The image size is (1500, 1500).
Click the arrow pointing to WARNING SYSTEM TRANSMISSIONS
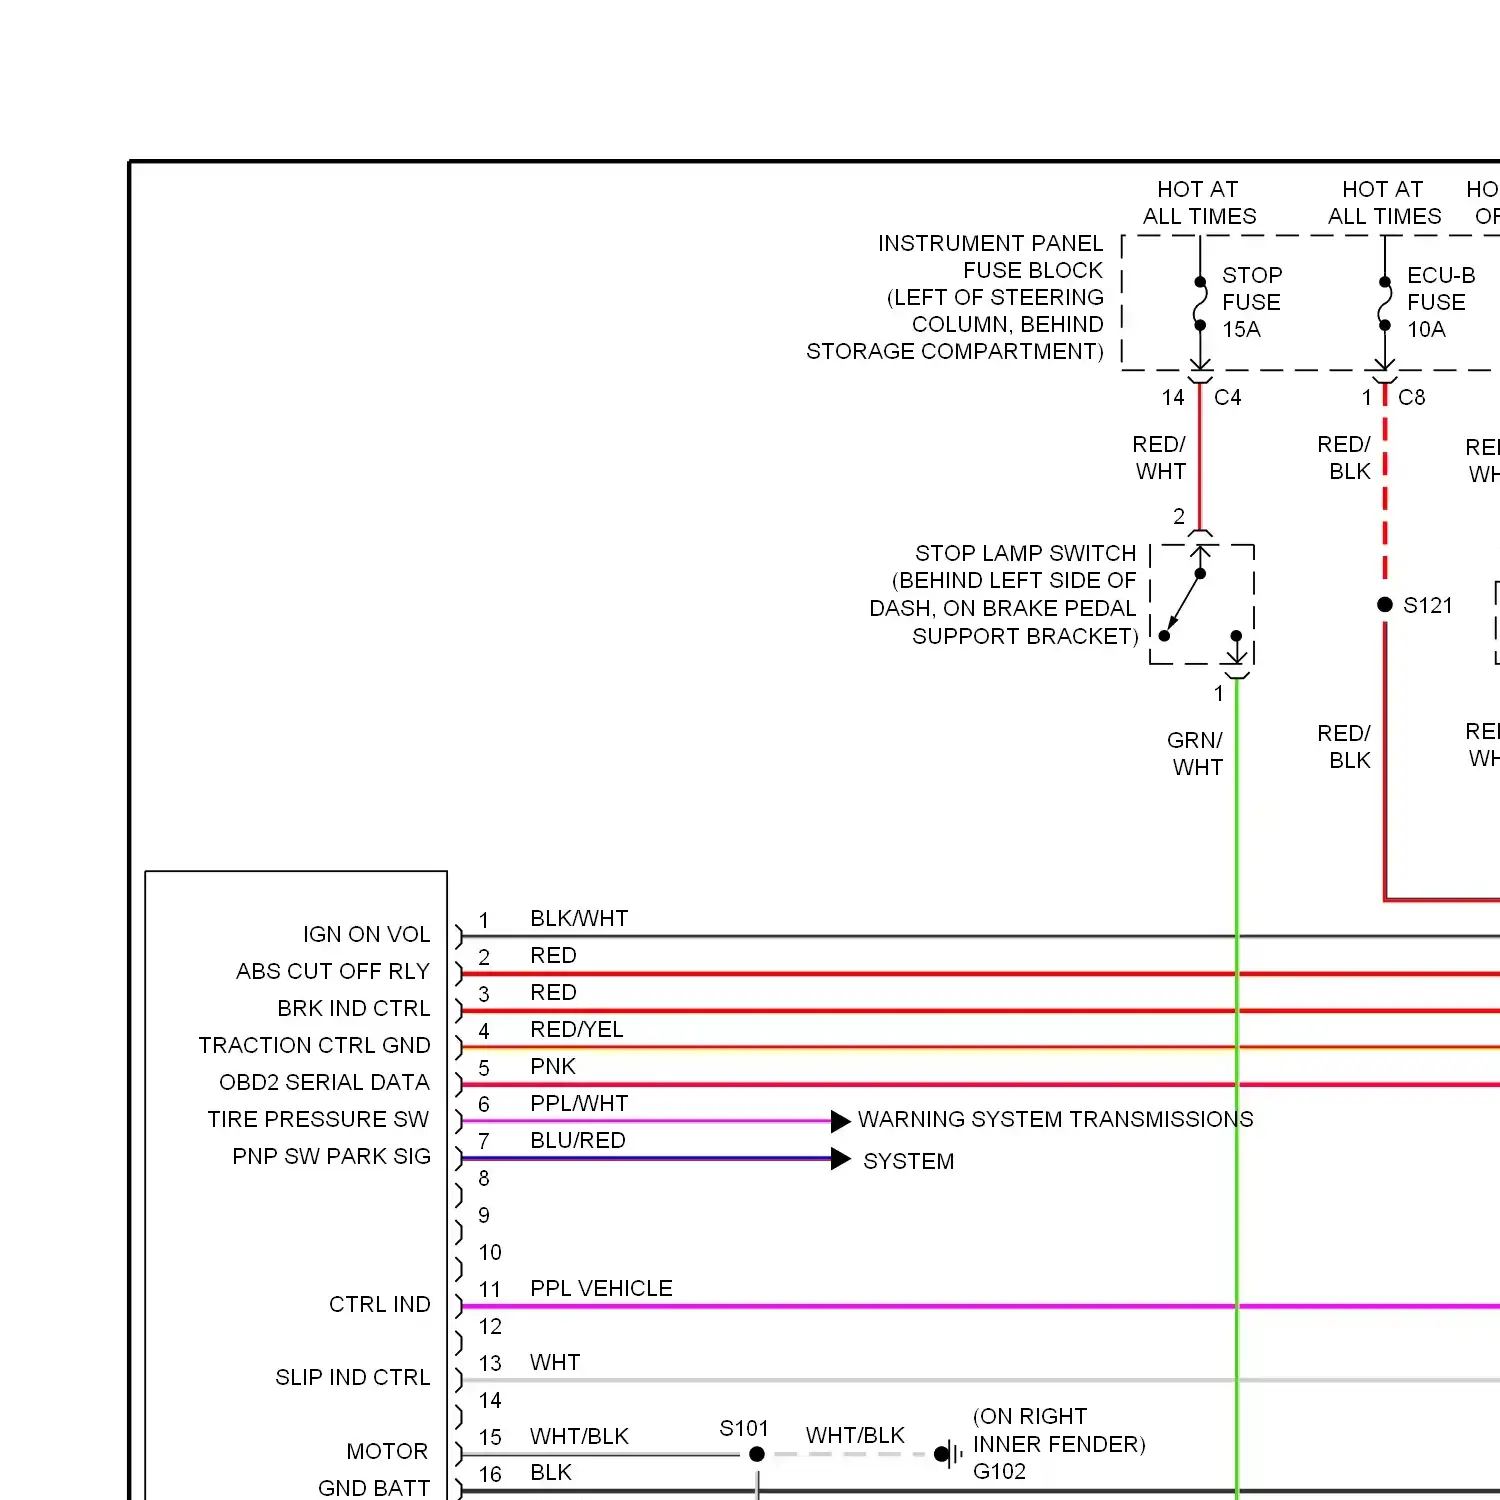point(840,1121)
